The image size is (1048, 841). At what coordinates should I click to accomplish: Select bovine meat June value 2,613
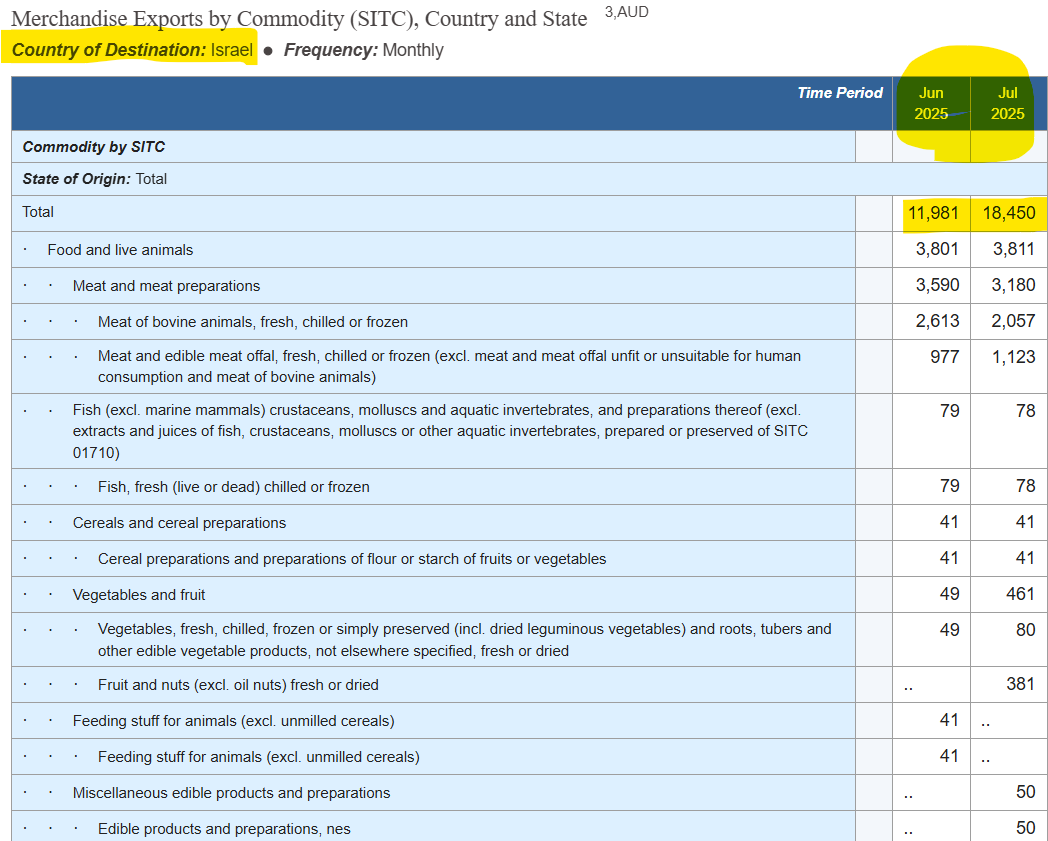[937, 322]
